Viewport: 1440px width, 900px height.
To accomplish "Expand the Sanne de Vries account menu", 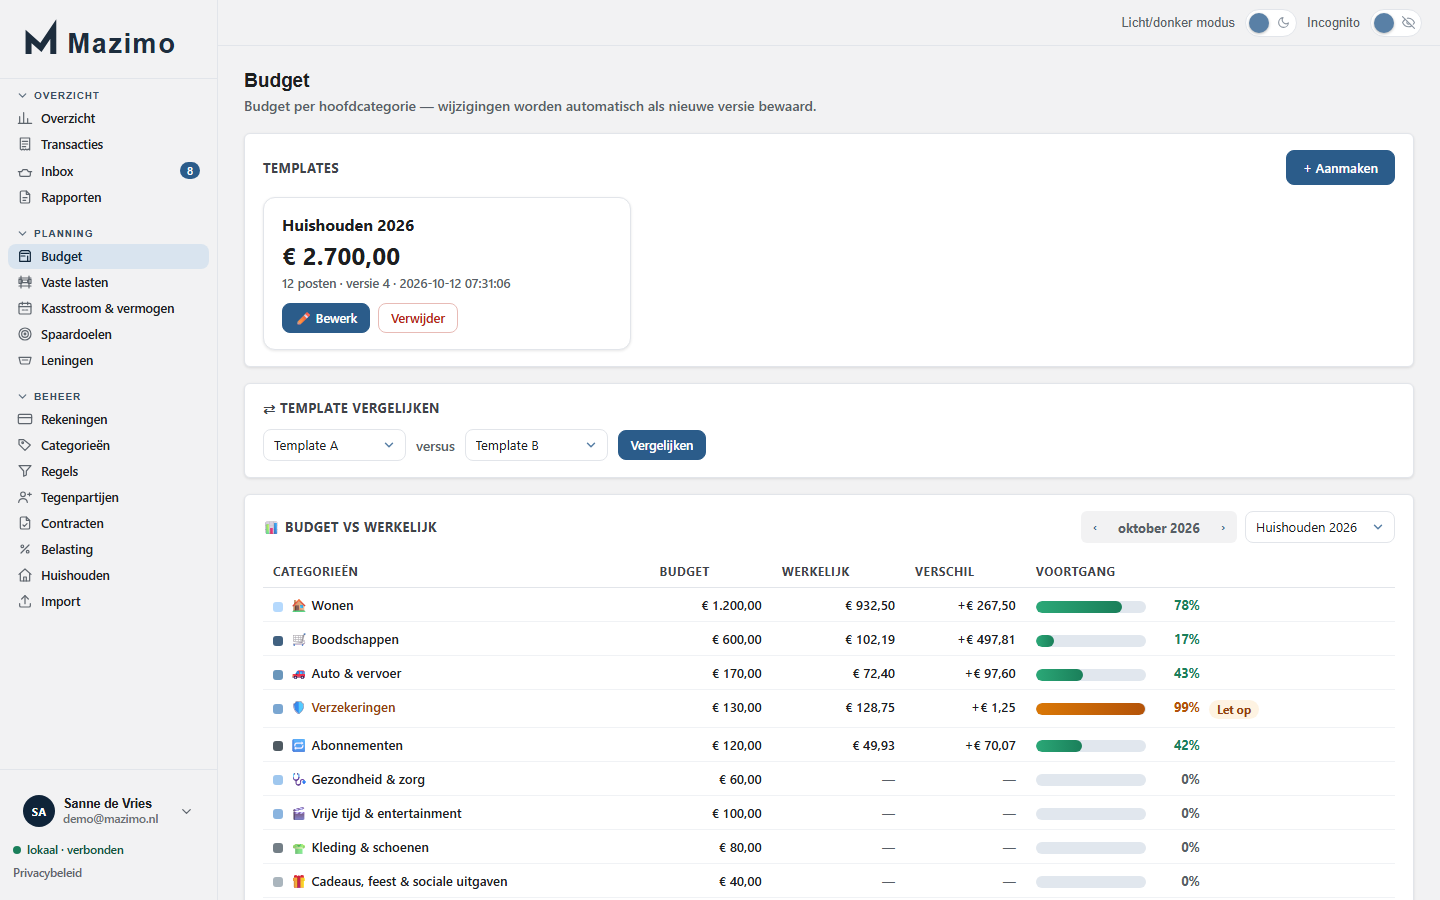I will 108,811.
